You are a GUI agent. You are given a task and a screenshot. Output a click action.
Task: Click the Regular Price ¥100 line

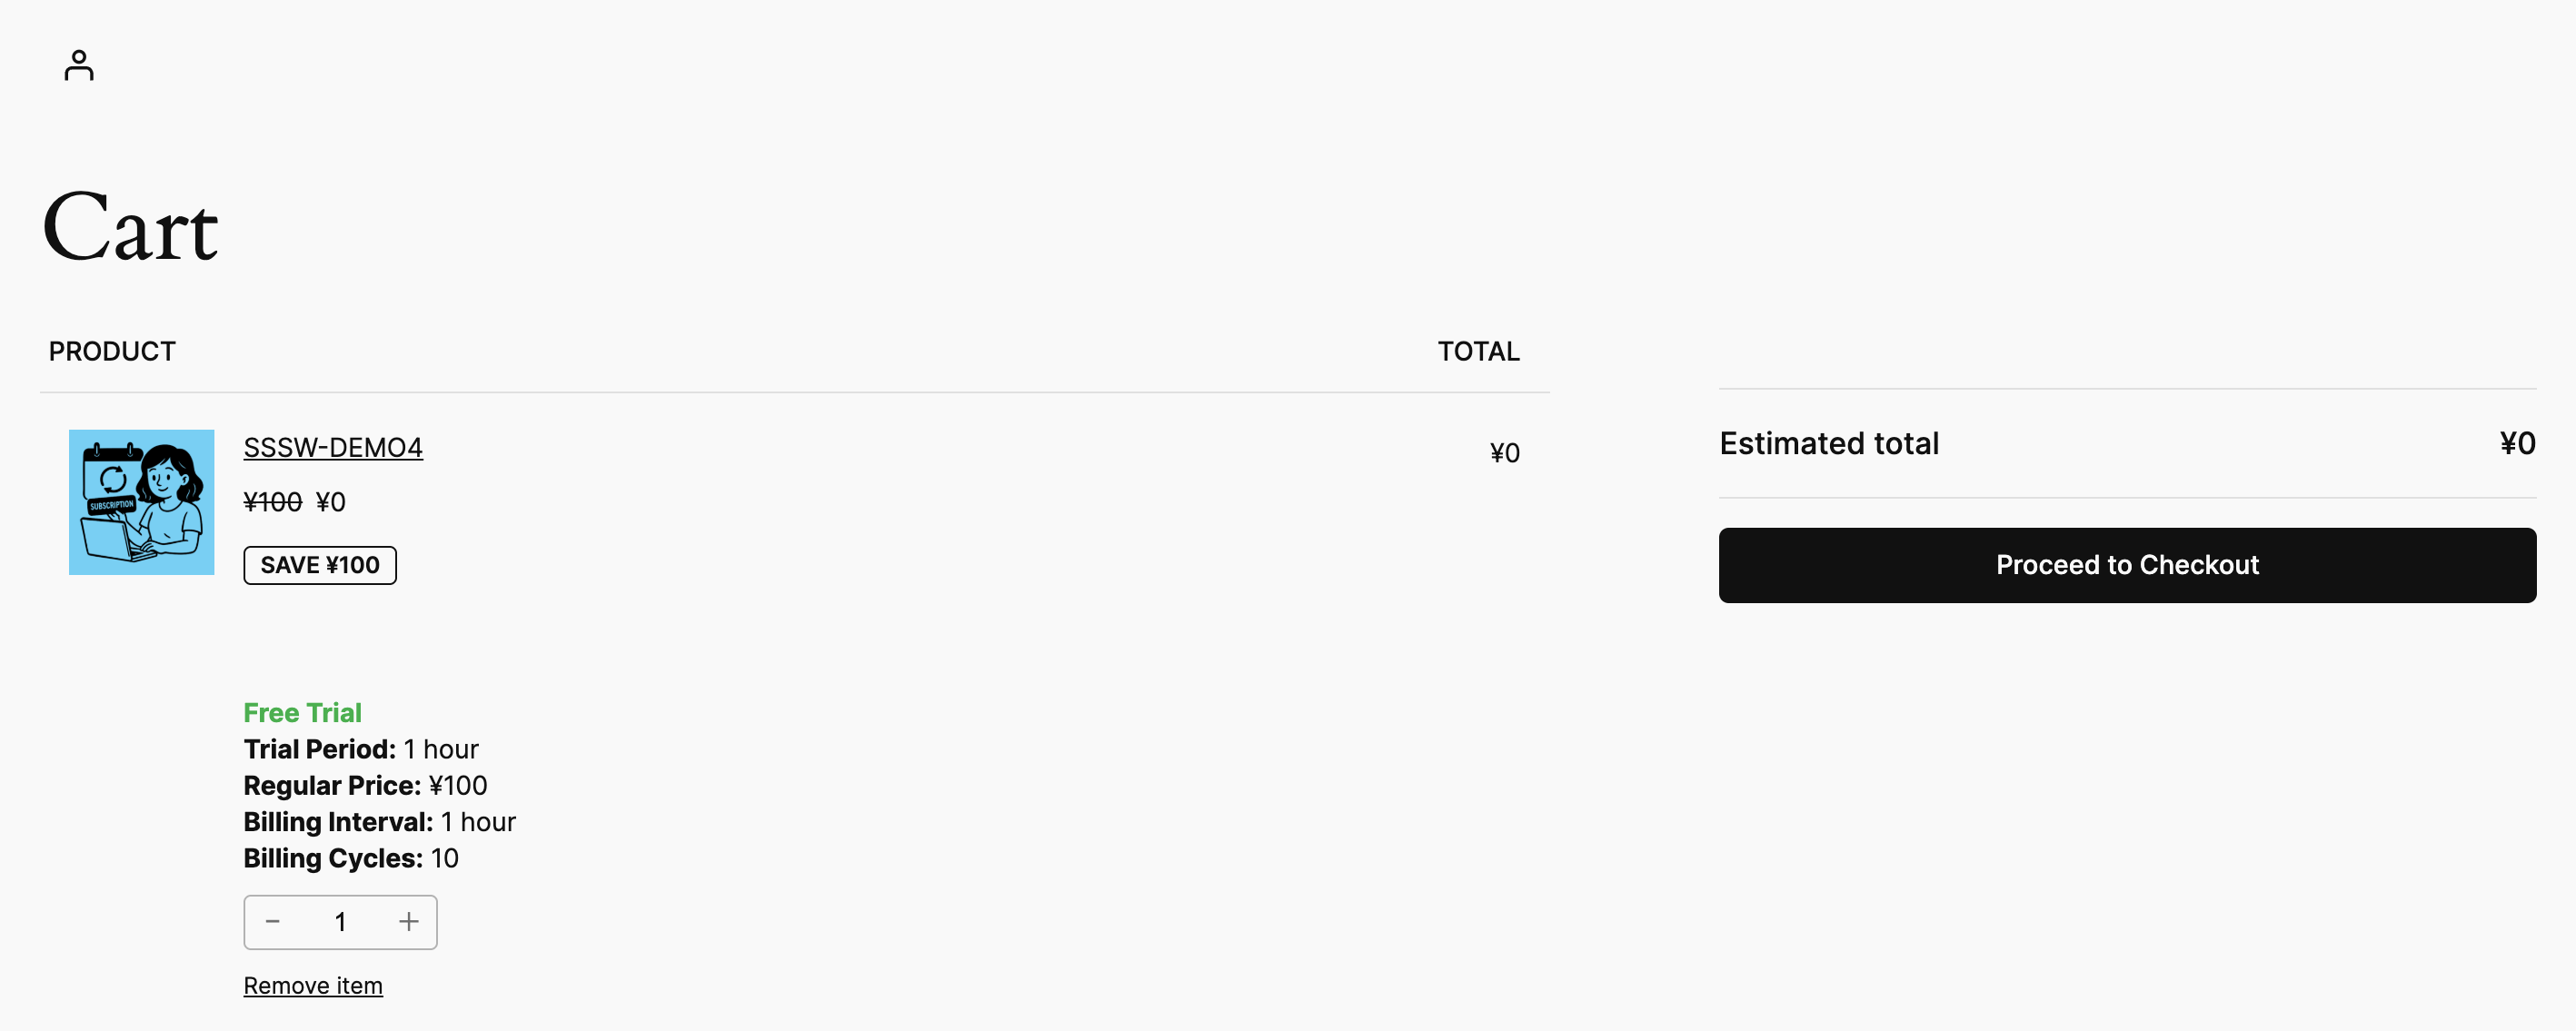[365, 785]
